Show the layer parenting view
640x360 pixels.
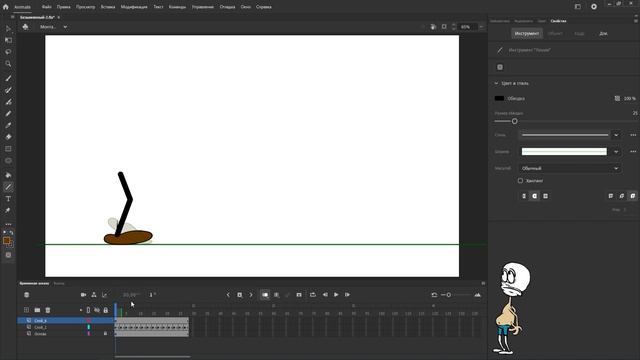[94, 295]
